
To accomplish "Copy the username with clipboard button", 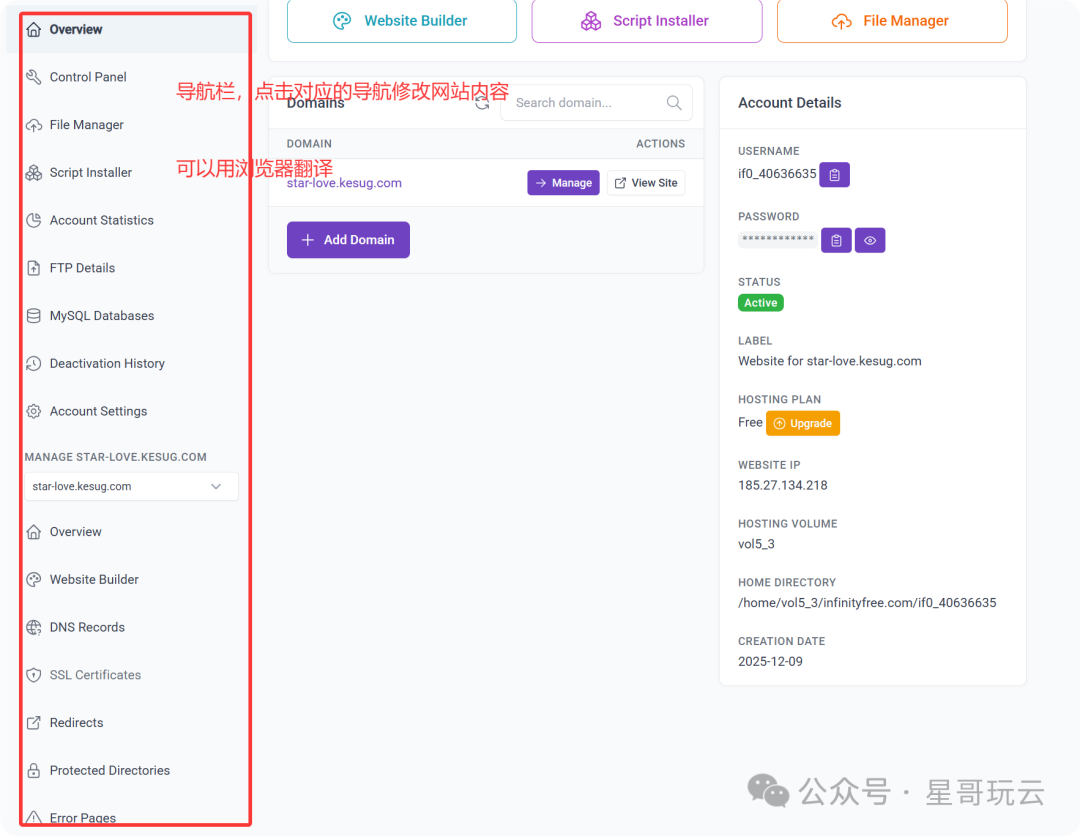I will pyautogui.click(x=835, y=175).
